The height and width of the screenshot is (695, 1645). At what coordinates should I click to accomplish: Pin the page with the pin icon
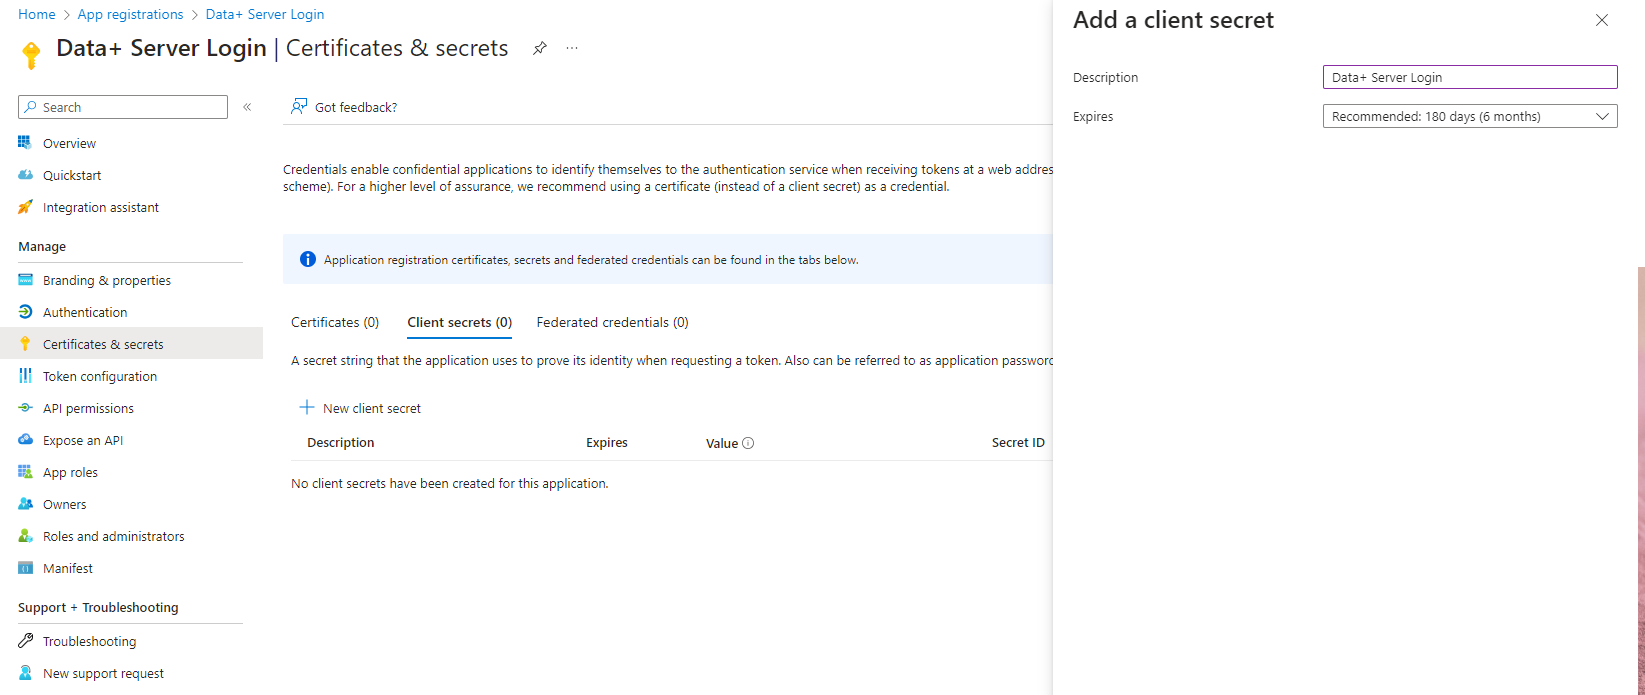click(539, 48)
